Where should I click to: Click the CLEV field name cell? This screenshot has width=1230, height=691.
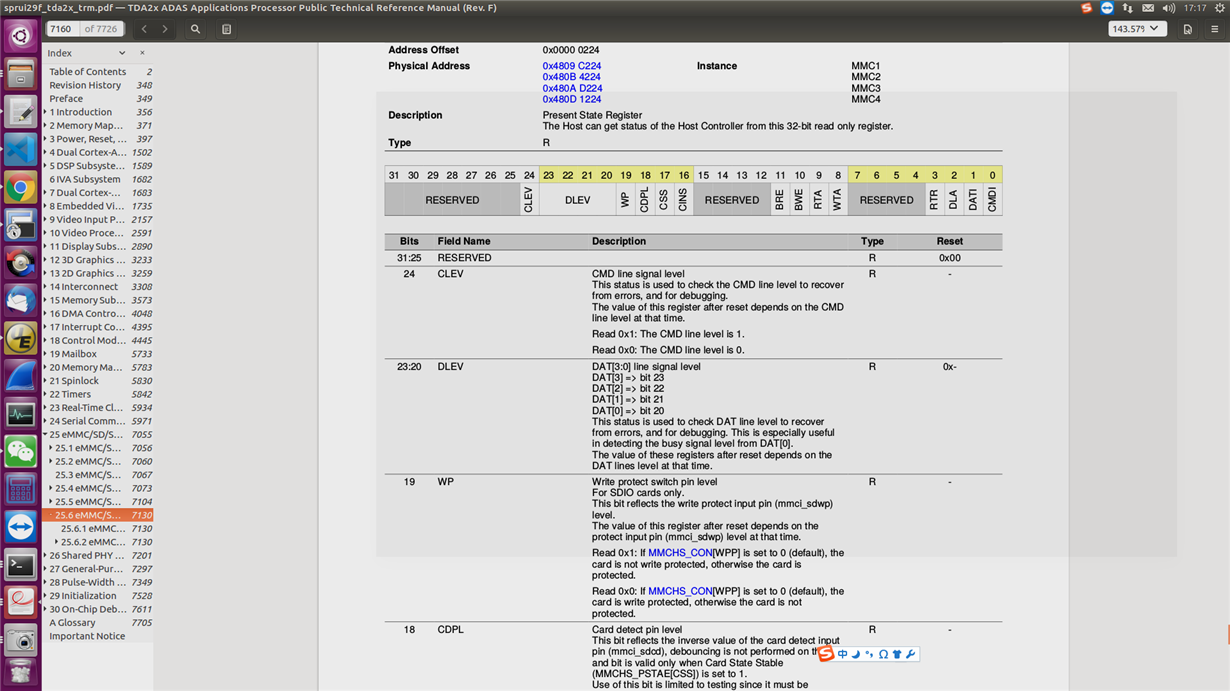click(451, 274)
